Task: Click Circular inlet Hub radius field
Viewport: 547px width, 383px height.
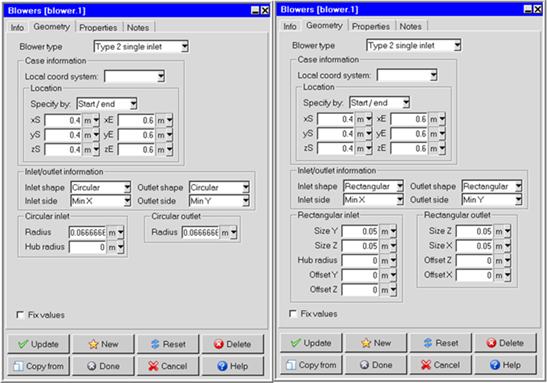Action: [88, 247]
